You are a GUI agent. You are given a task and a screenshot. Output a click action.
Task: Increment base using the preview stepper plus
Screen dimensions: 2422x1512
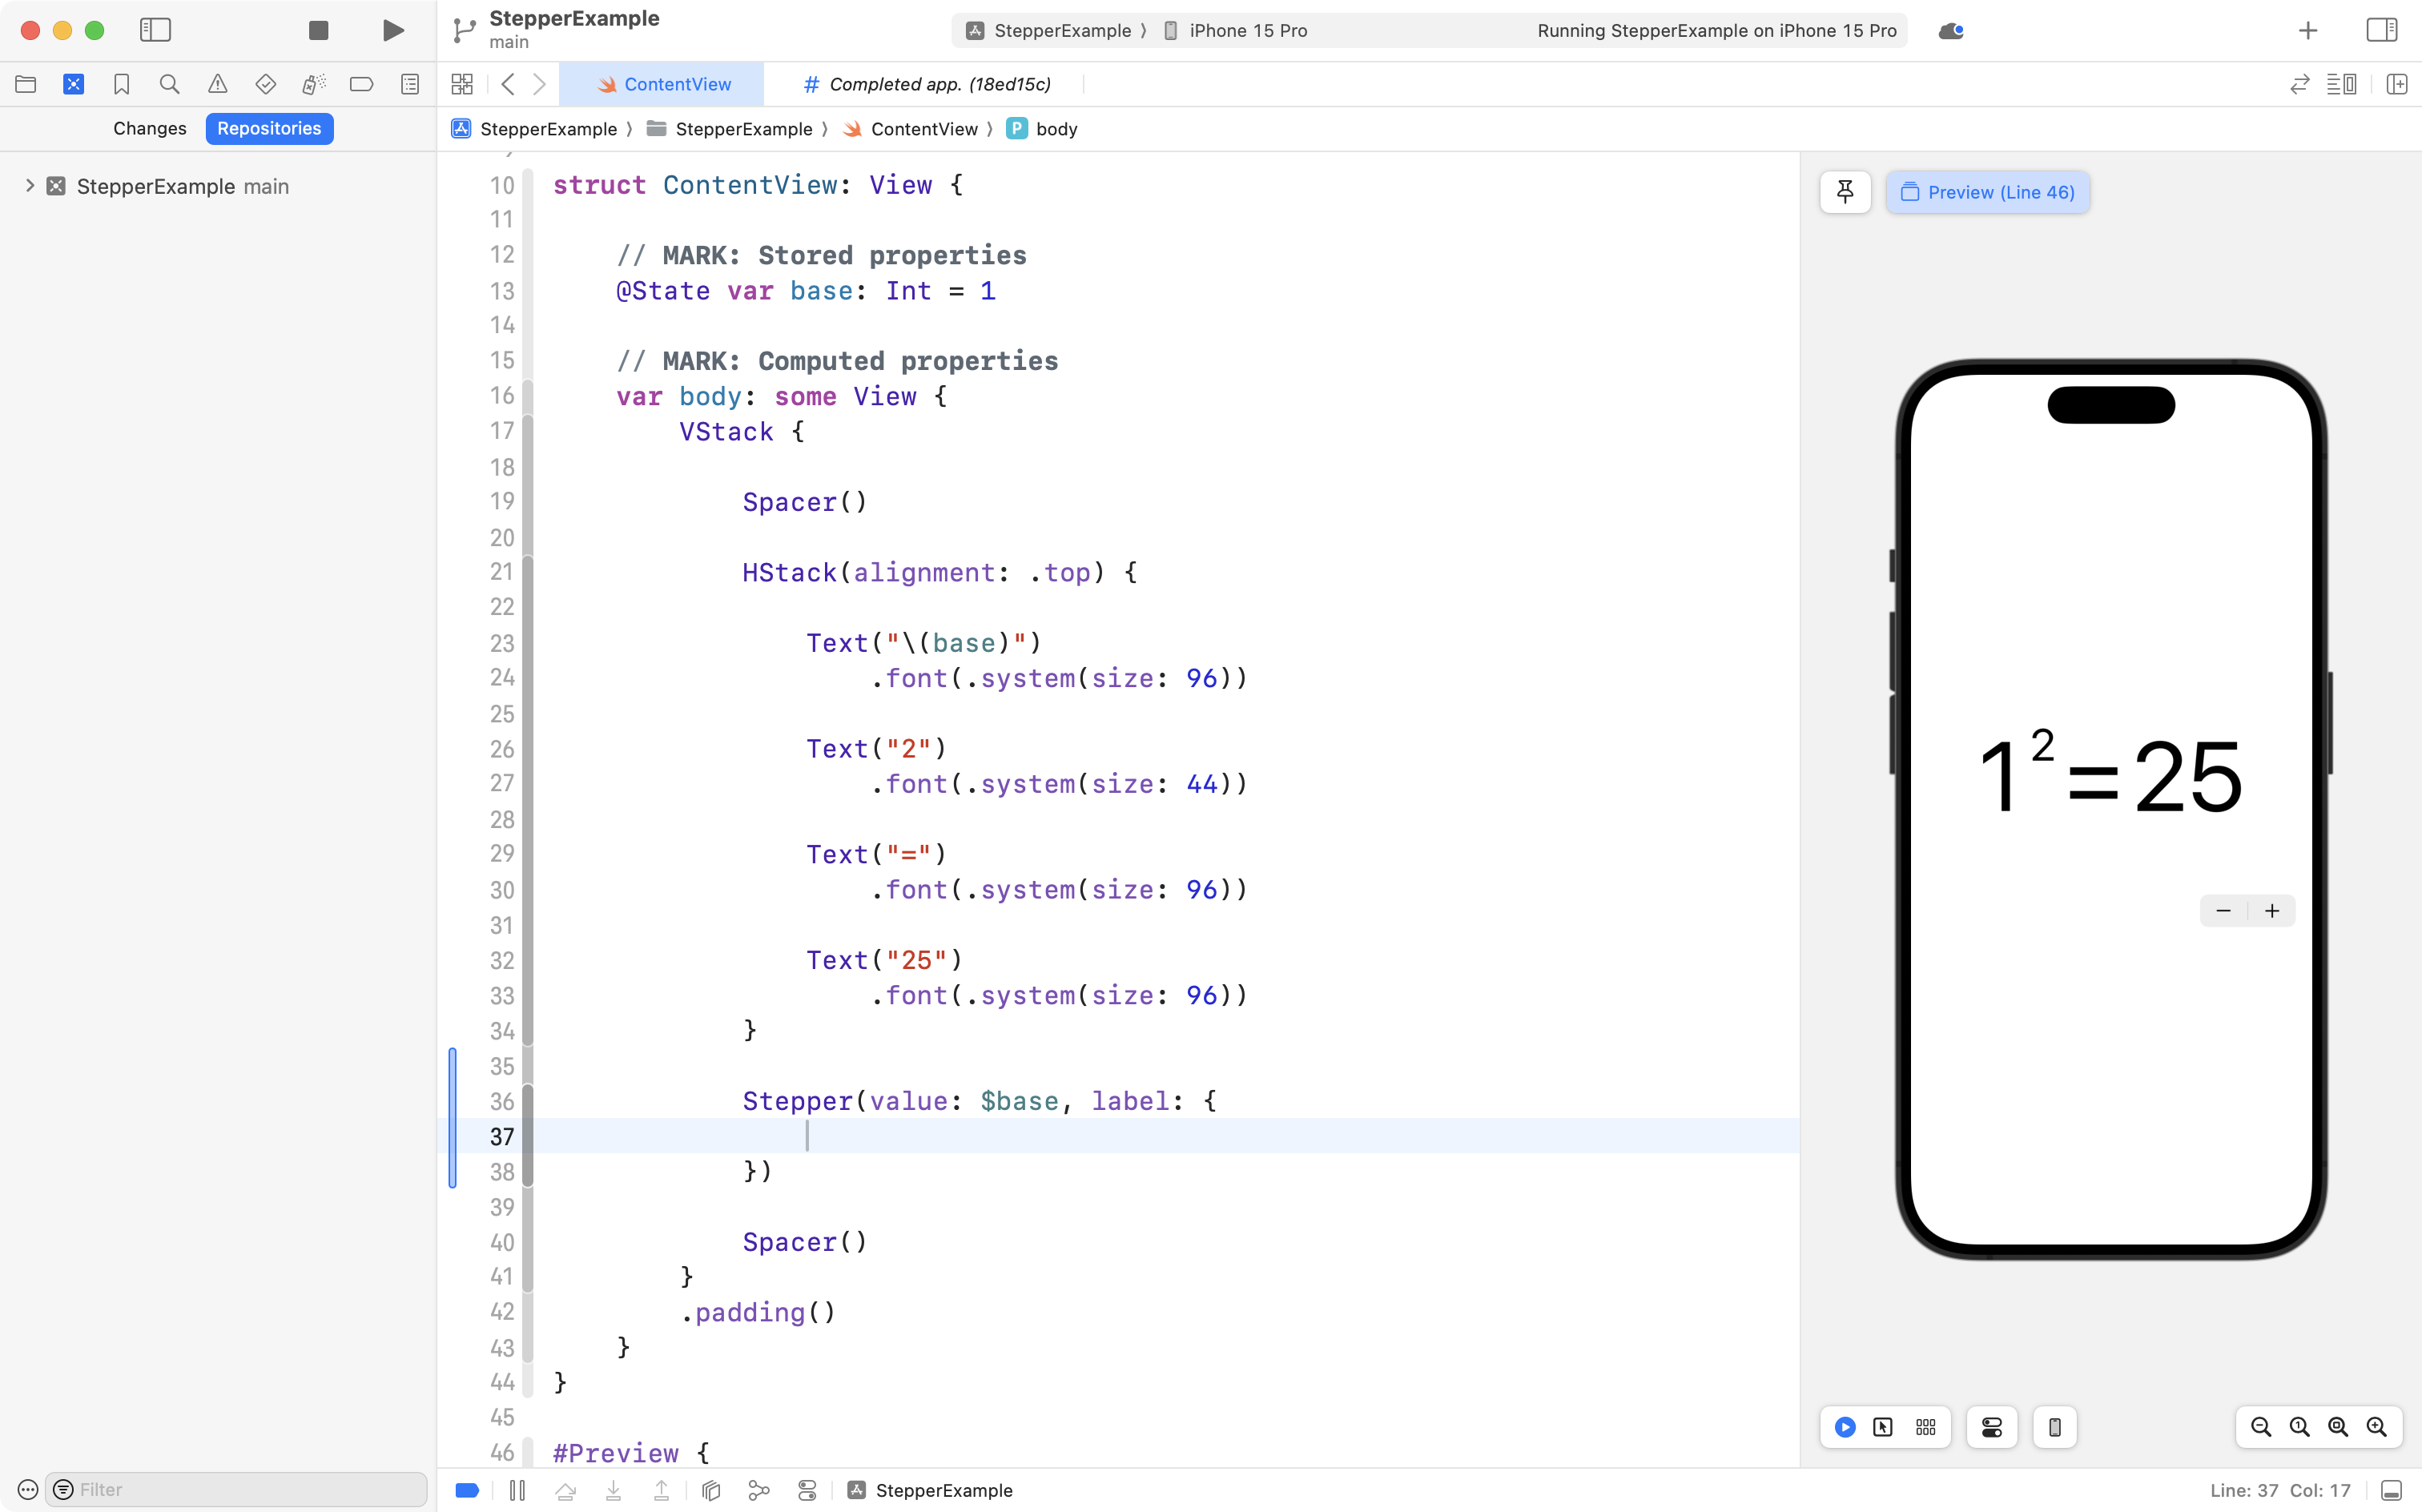(2271, 910)
